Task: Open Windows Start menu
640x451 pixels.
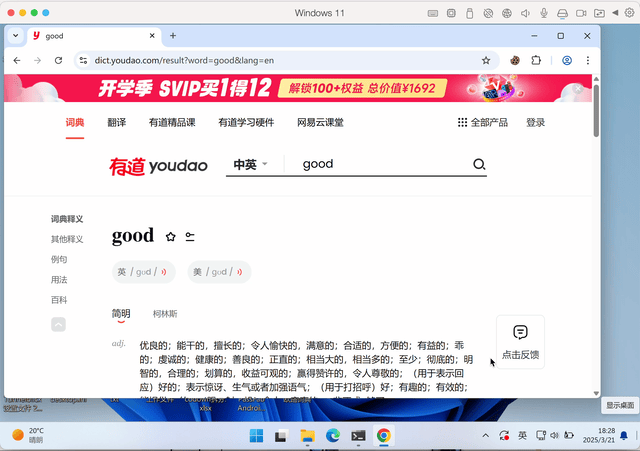Action: [x=256, y=435]
